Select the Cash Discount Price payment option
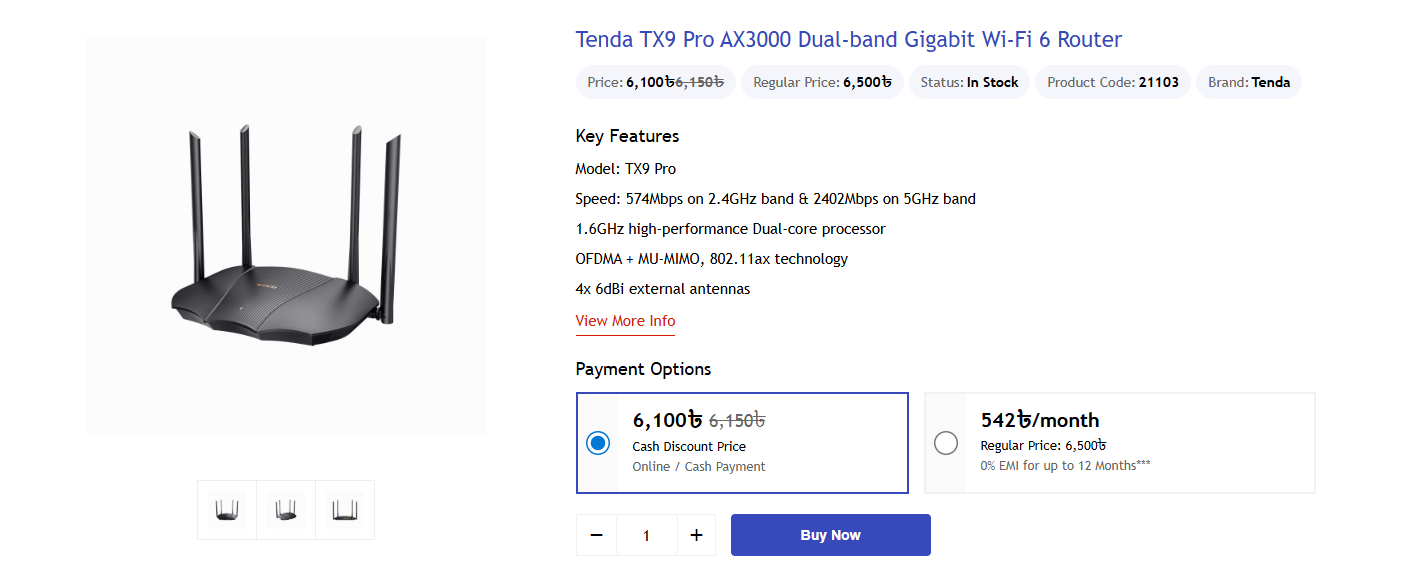This screenshot has width=1424, height=587. (597, 442)
